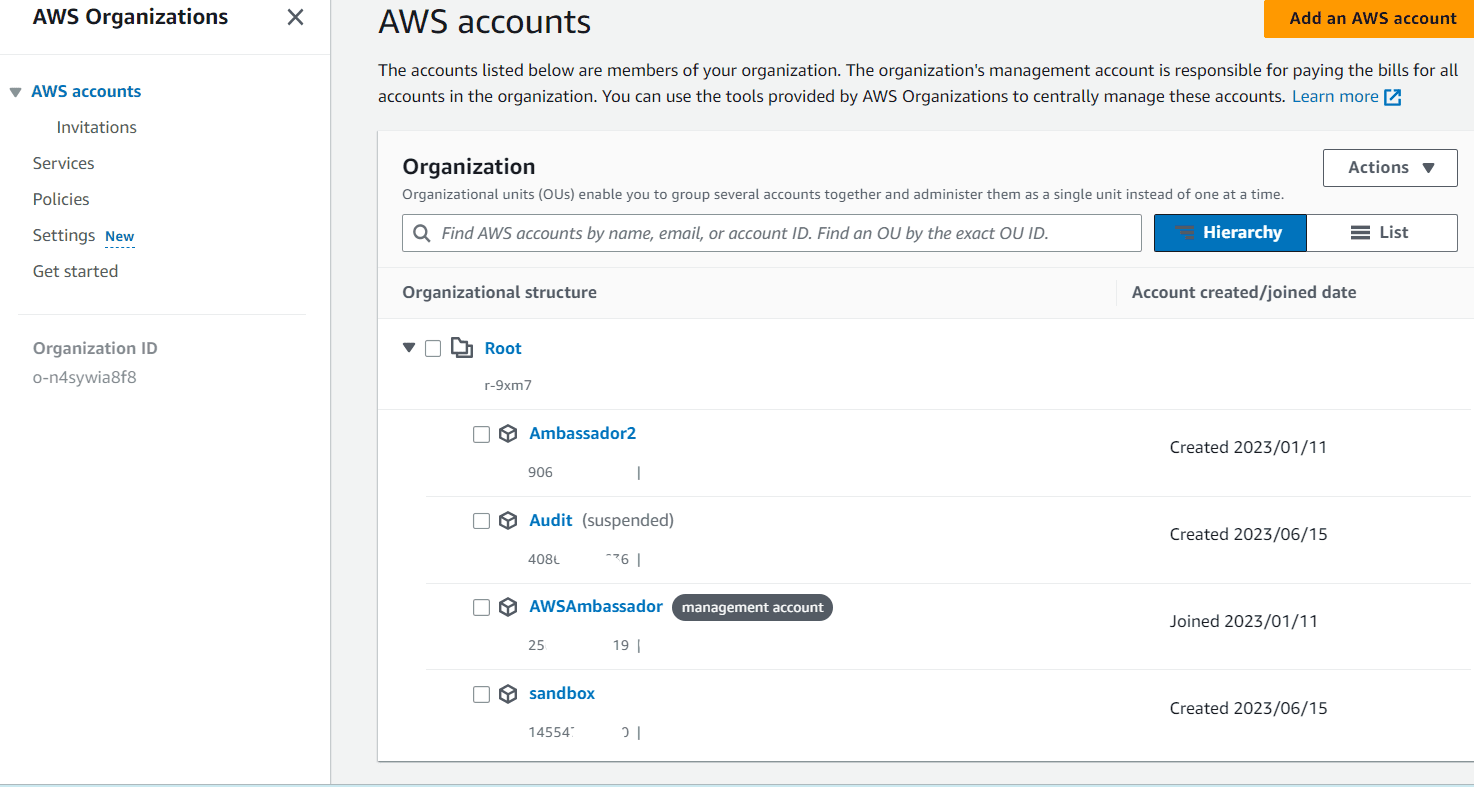Focus the account search field
The image size is (1474, 787).
[x=771, y=233]
